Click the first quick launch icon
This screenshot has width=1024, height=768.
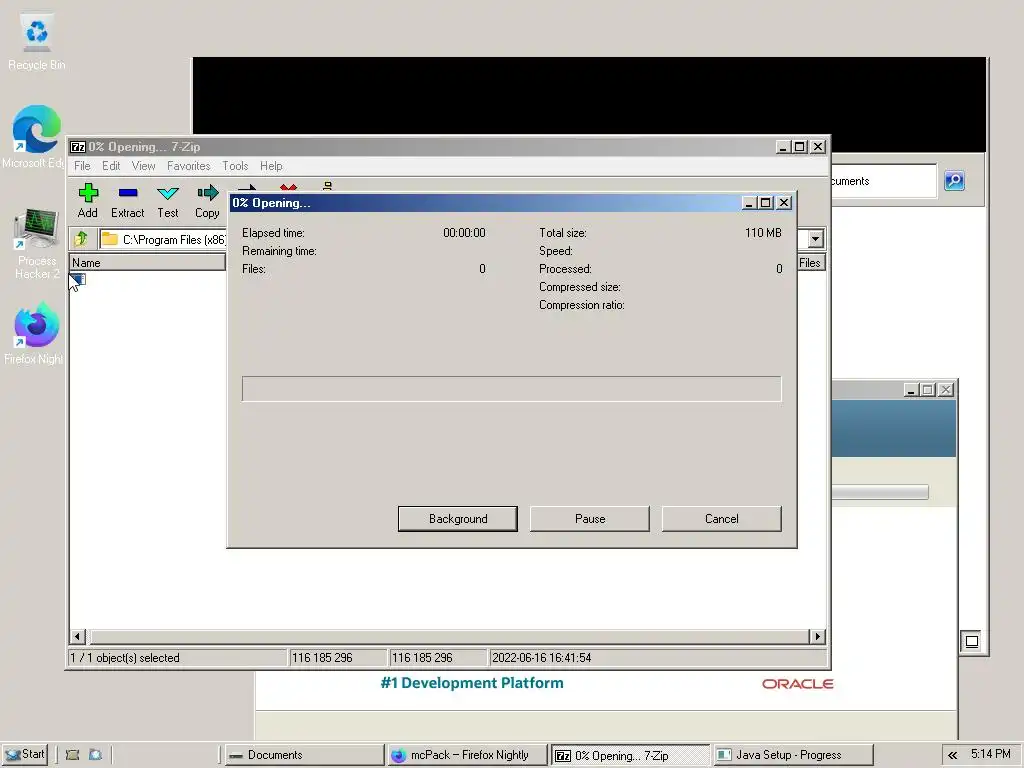[x=72, y=755]
